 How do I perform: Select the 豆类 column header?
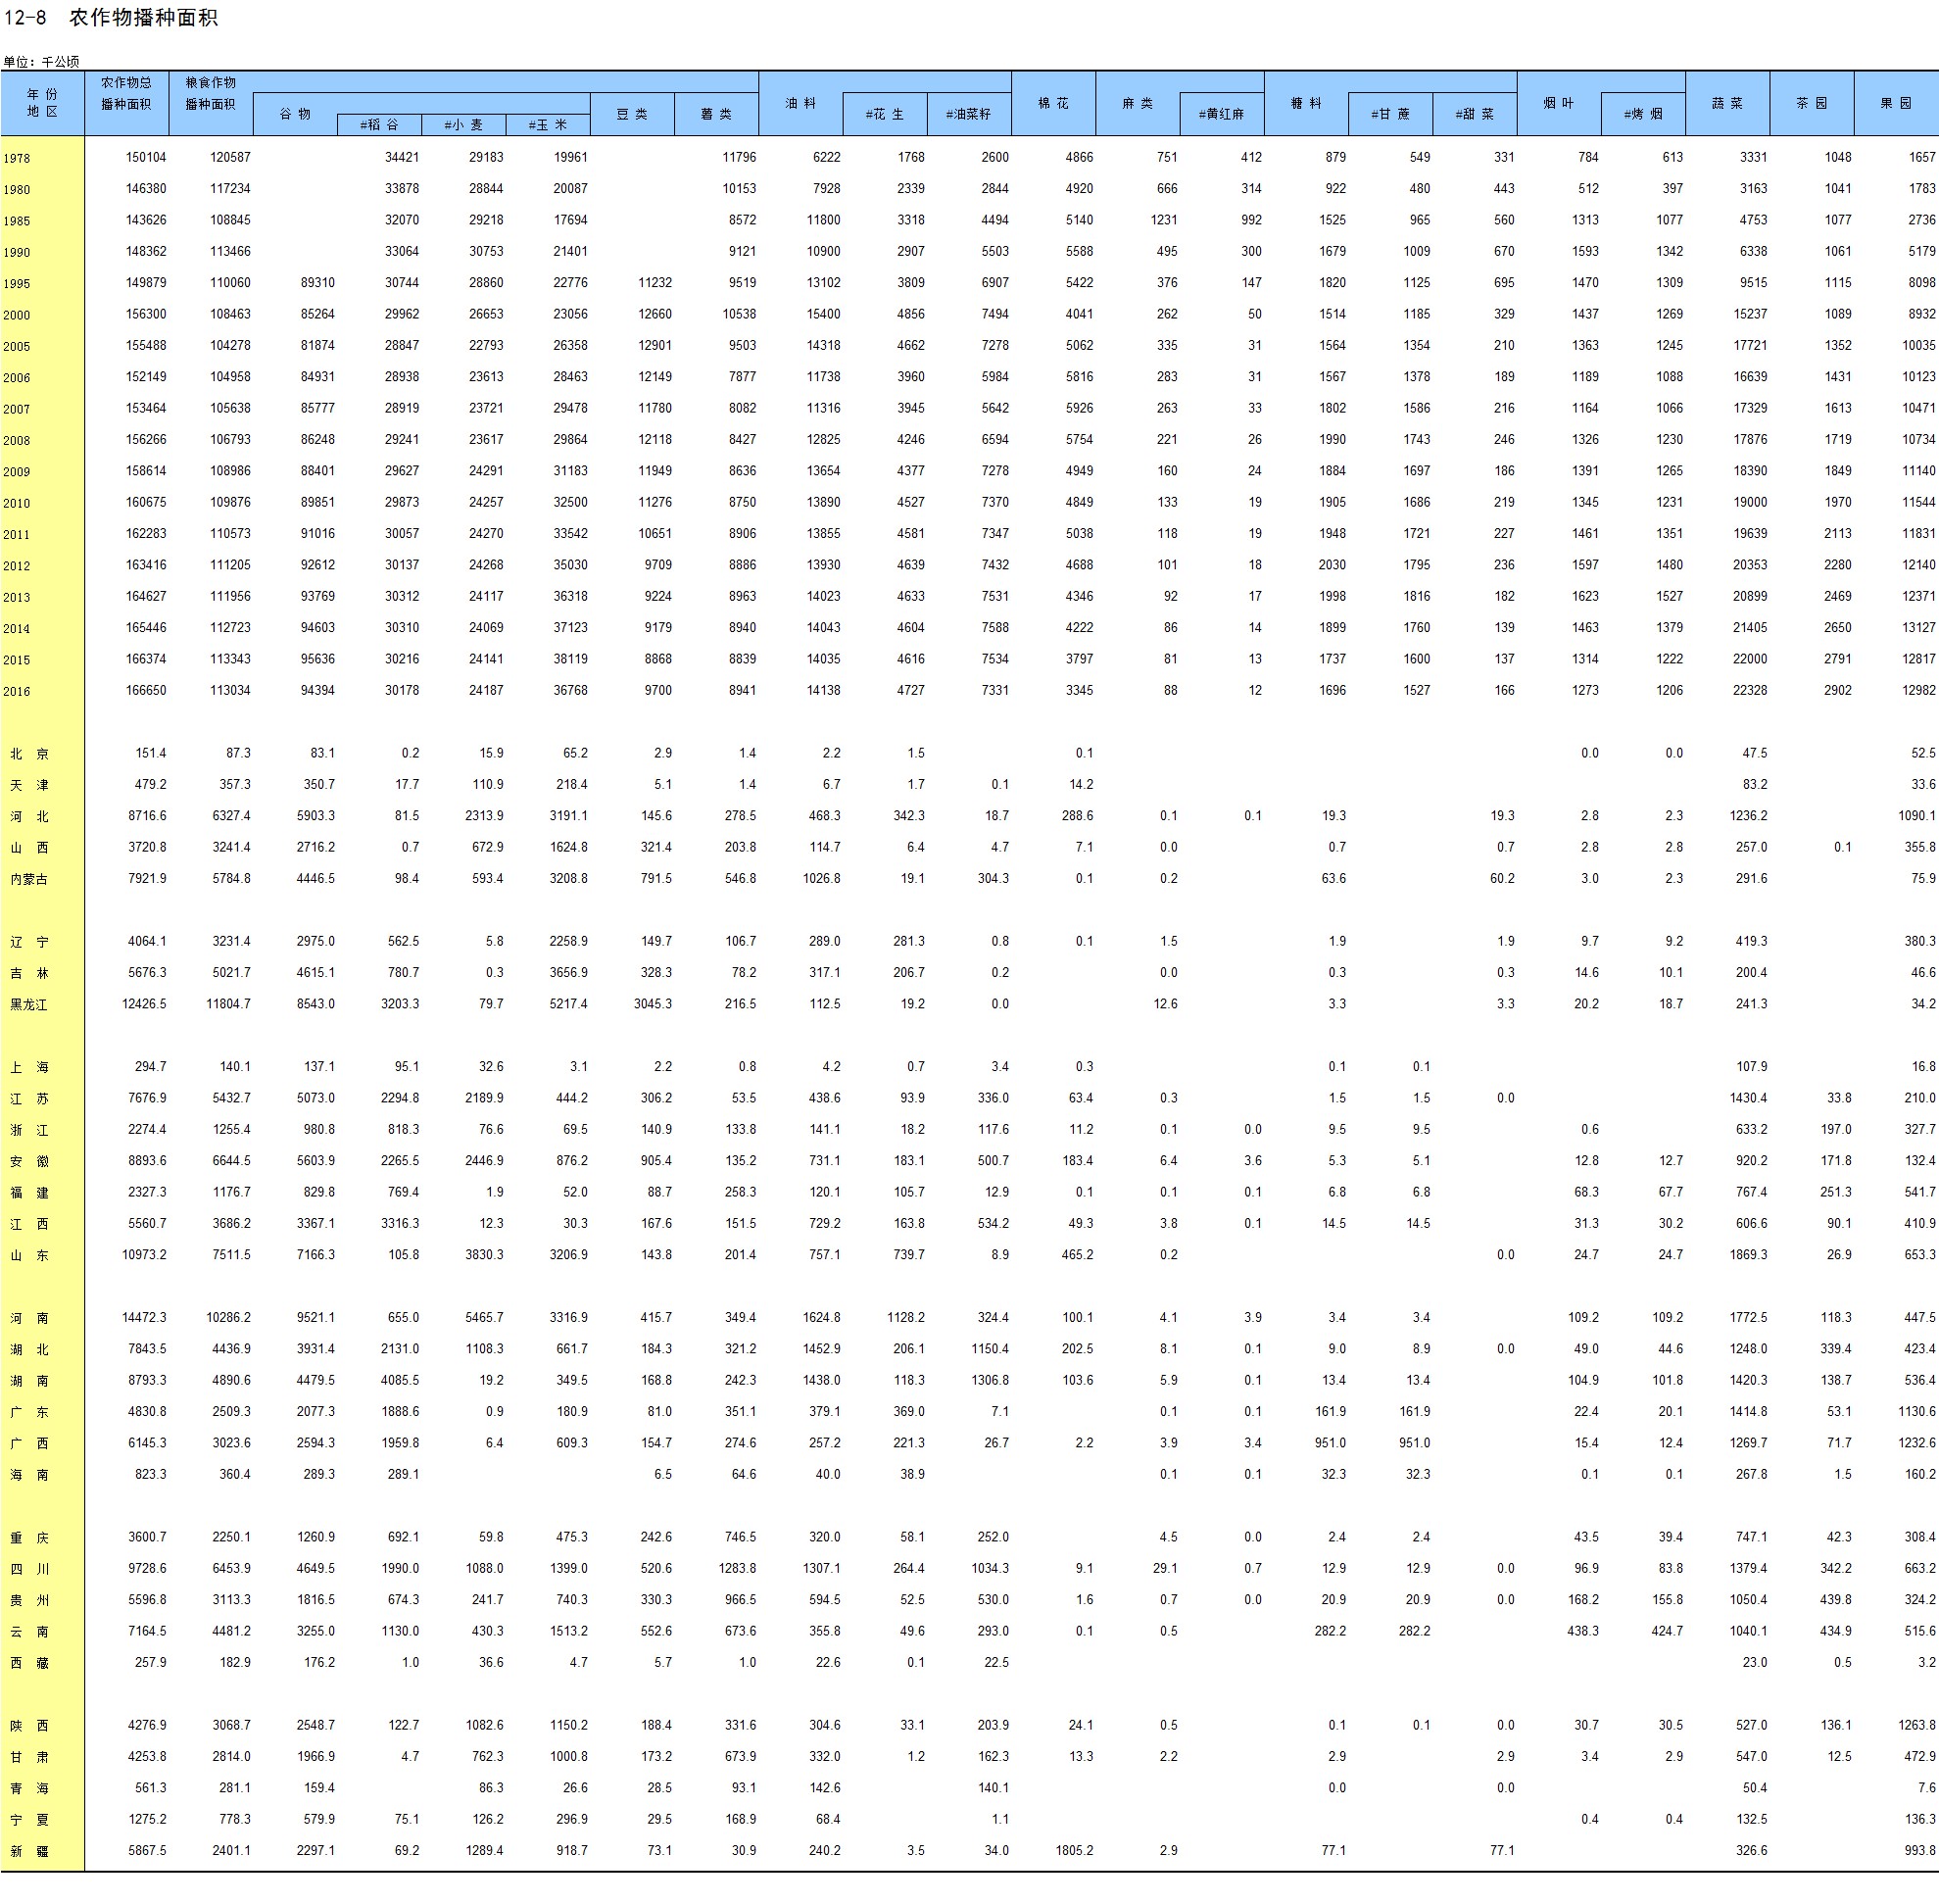pyautogui.click(x=632, y=114)
